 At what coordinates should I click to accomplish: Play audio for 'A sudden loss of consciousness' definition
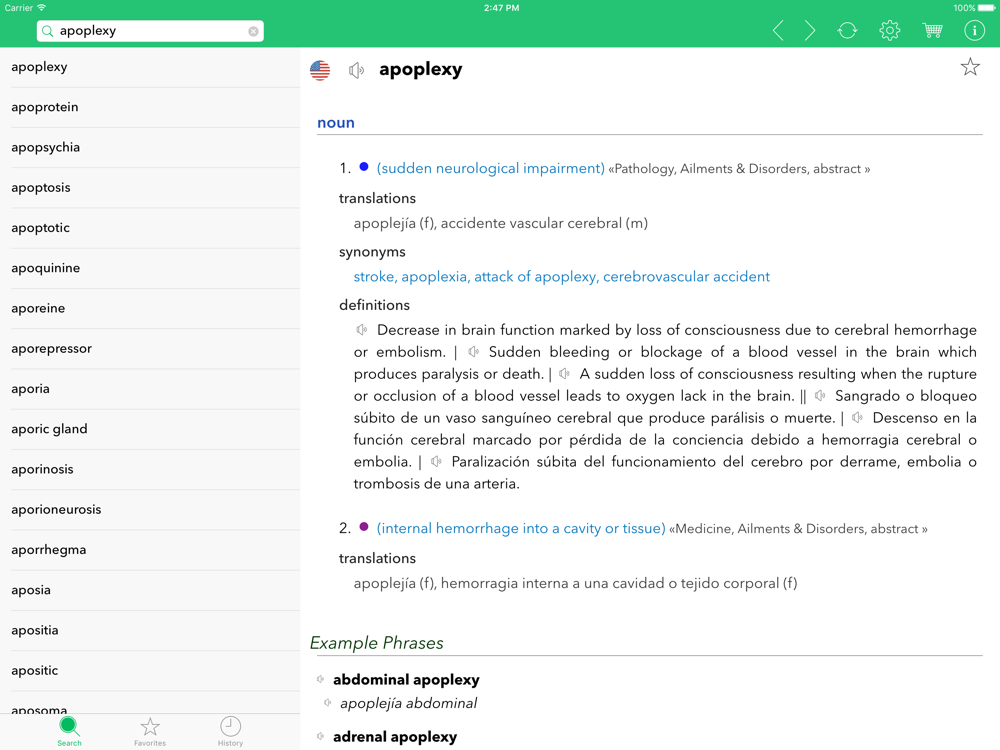pos(564,373)
